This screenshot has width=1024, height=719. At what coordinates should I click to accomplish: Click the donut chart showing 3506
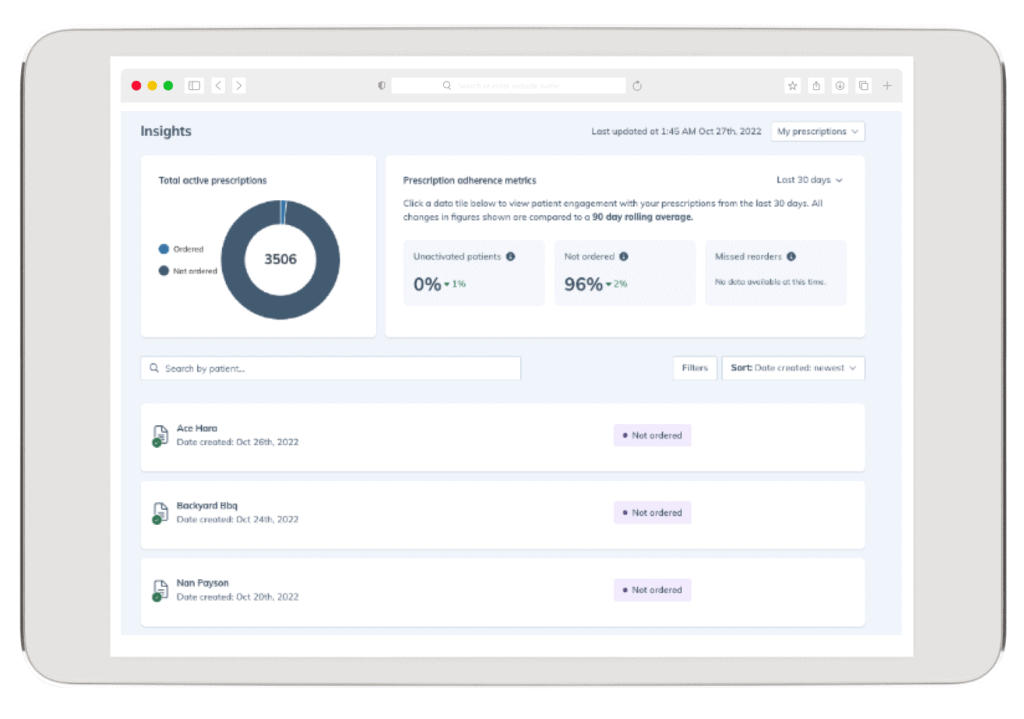tap(280, 259)
